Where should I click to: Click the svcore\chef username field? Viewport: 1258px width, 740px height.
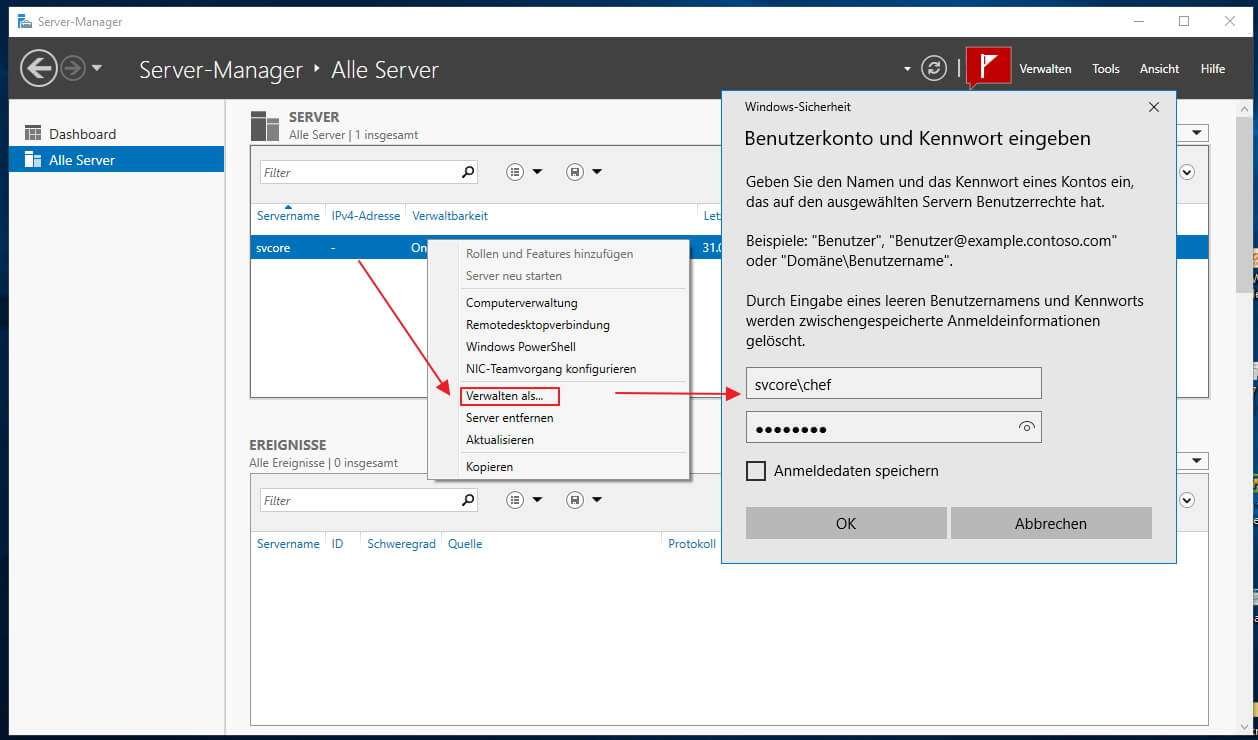[x=893, y=382]
